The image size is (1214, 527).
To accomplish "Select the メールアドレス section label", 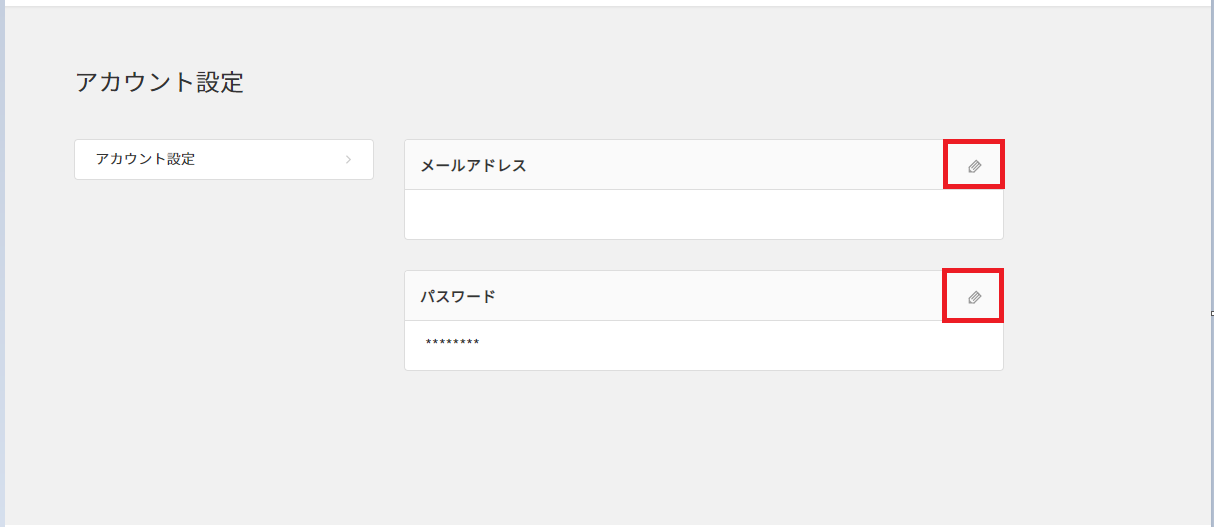I will (x=473, y=166).
